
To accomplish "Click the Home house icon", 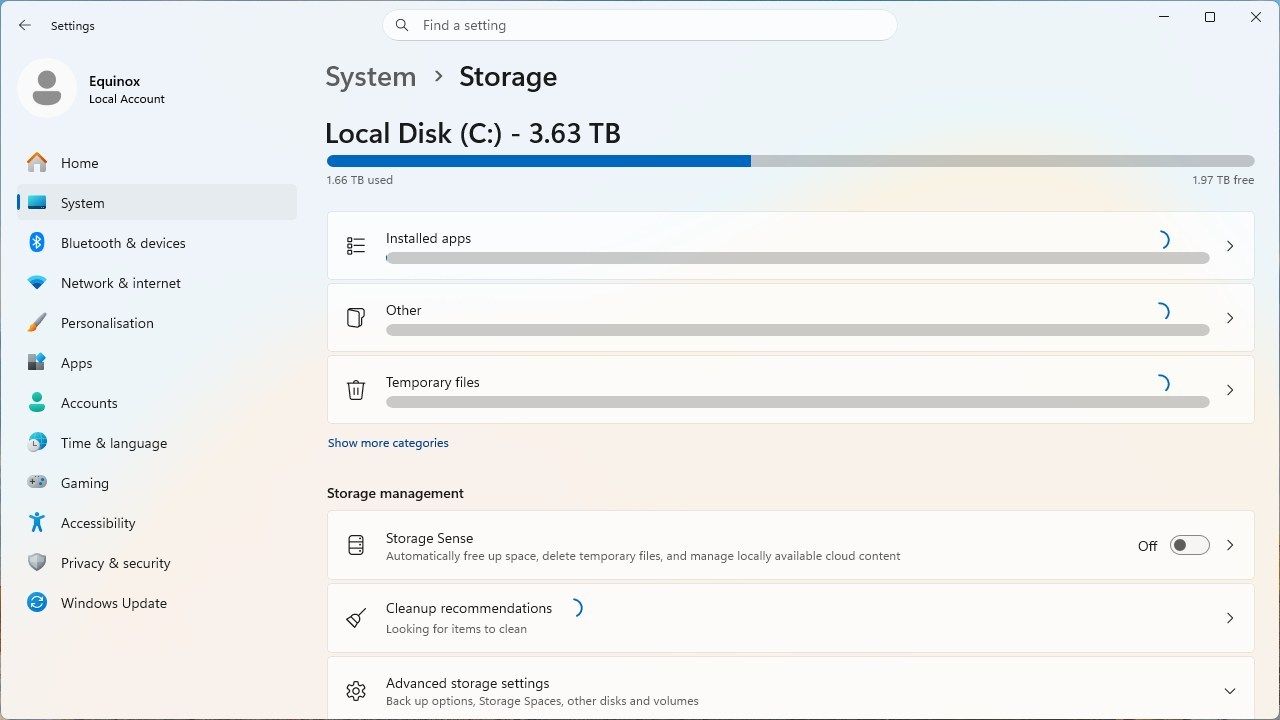I will coord(37,163).
